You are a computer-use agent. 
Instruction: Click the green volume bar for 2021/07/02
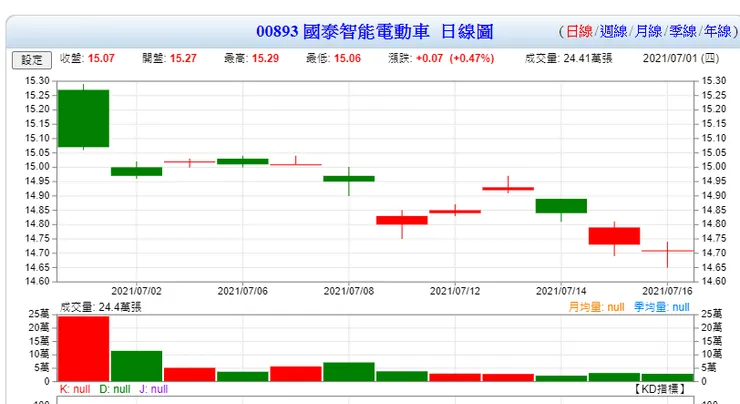136,366
